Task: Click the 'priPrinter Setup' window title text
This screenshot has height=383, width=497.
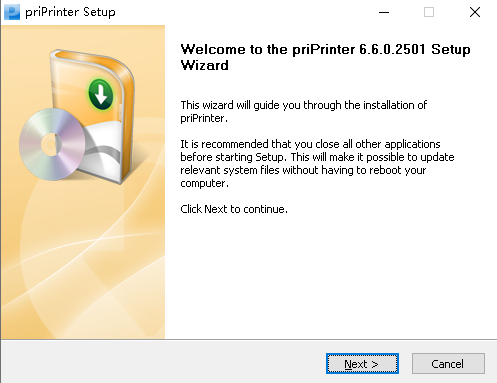Action: 70,12
